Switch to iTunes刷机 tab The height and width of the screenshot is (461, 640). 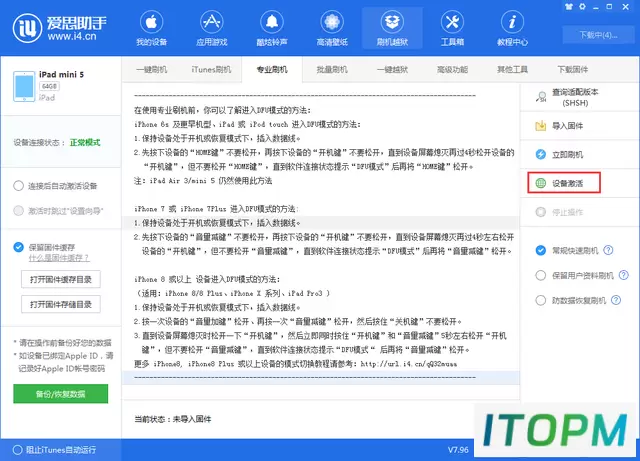pyautogui.click(x=211, y=69)
